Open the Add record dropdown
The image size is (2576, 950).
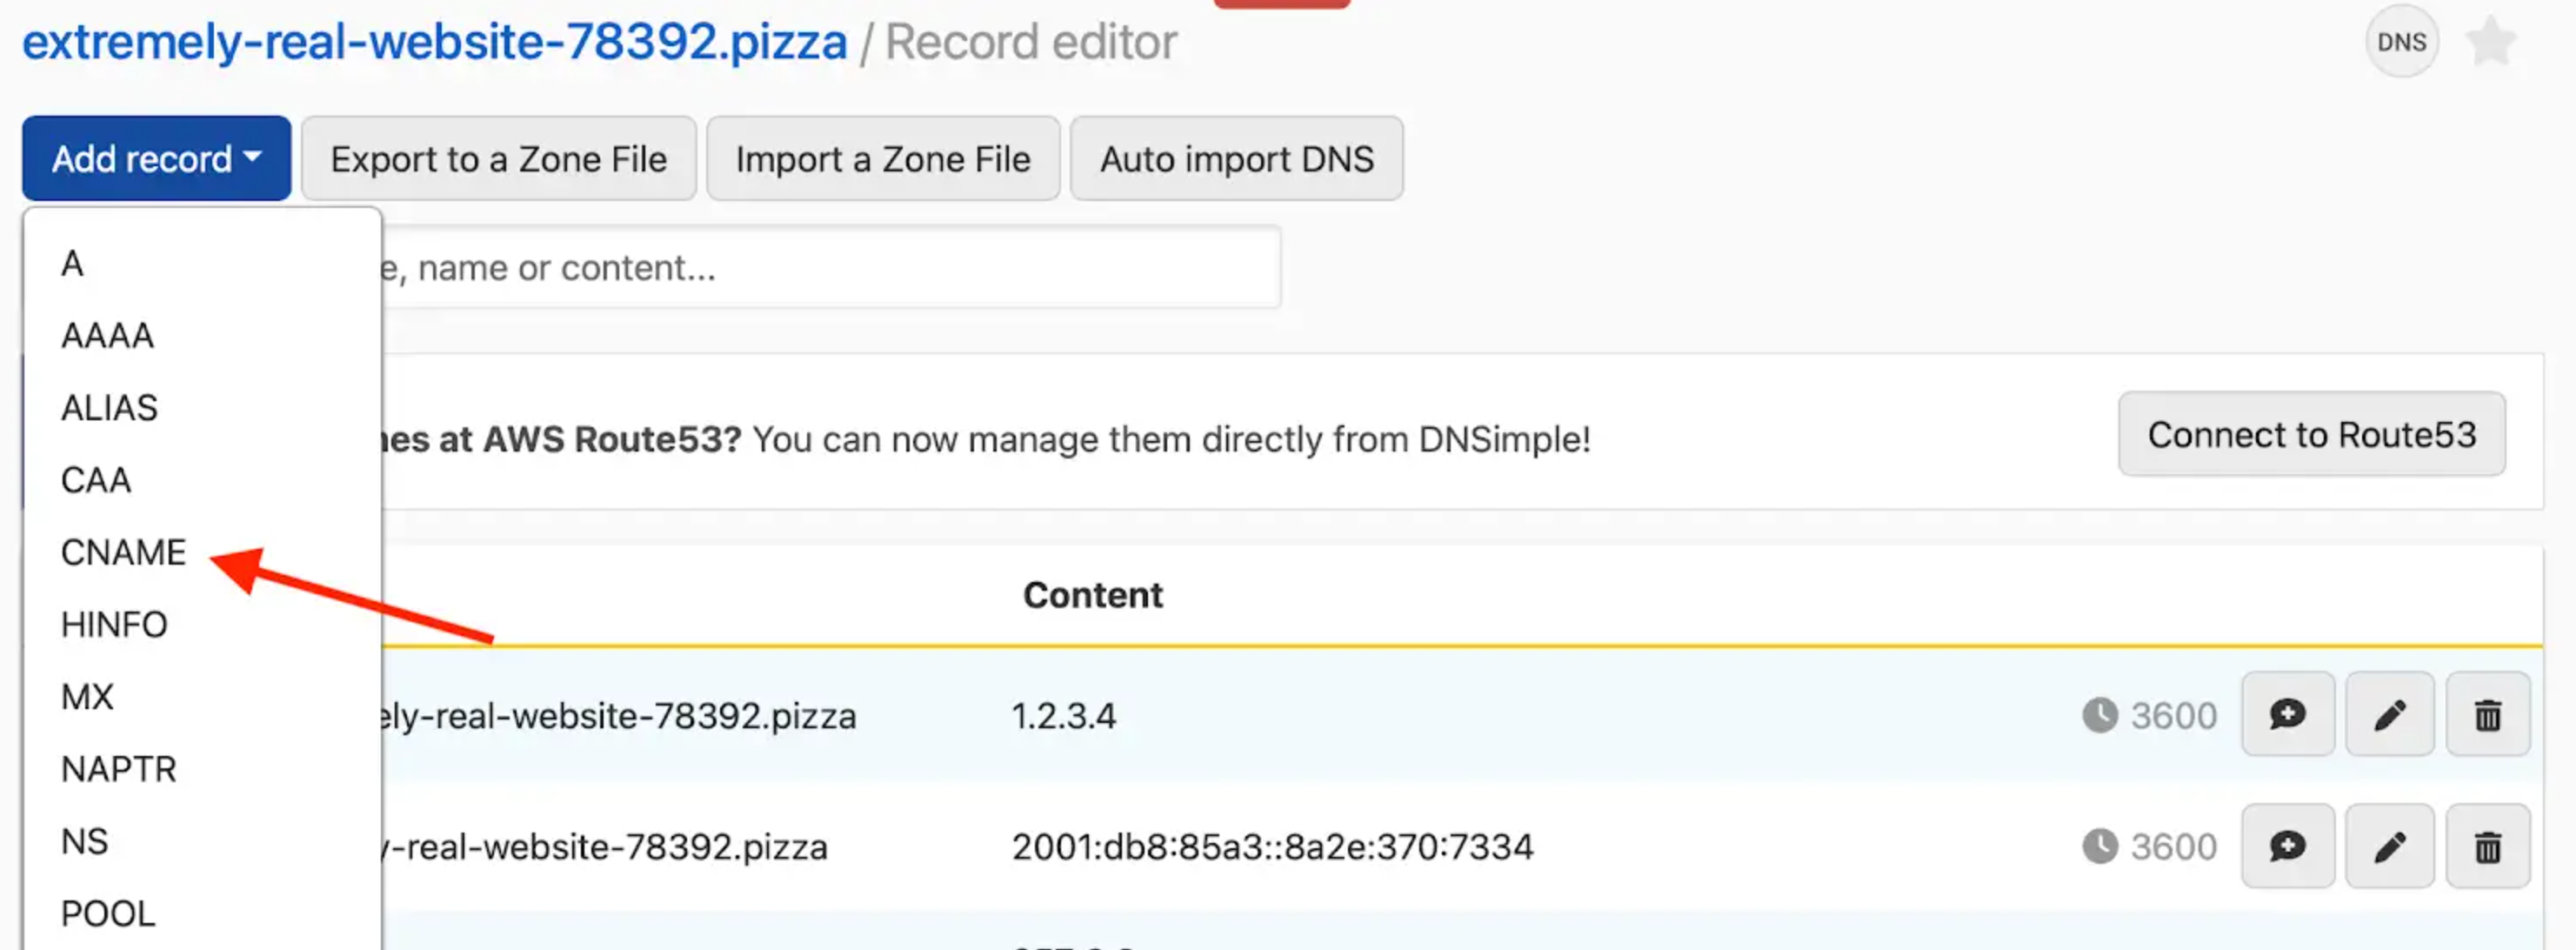(156, 158)
